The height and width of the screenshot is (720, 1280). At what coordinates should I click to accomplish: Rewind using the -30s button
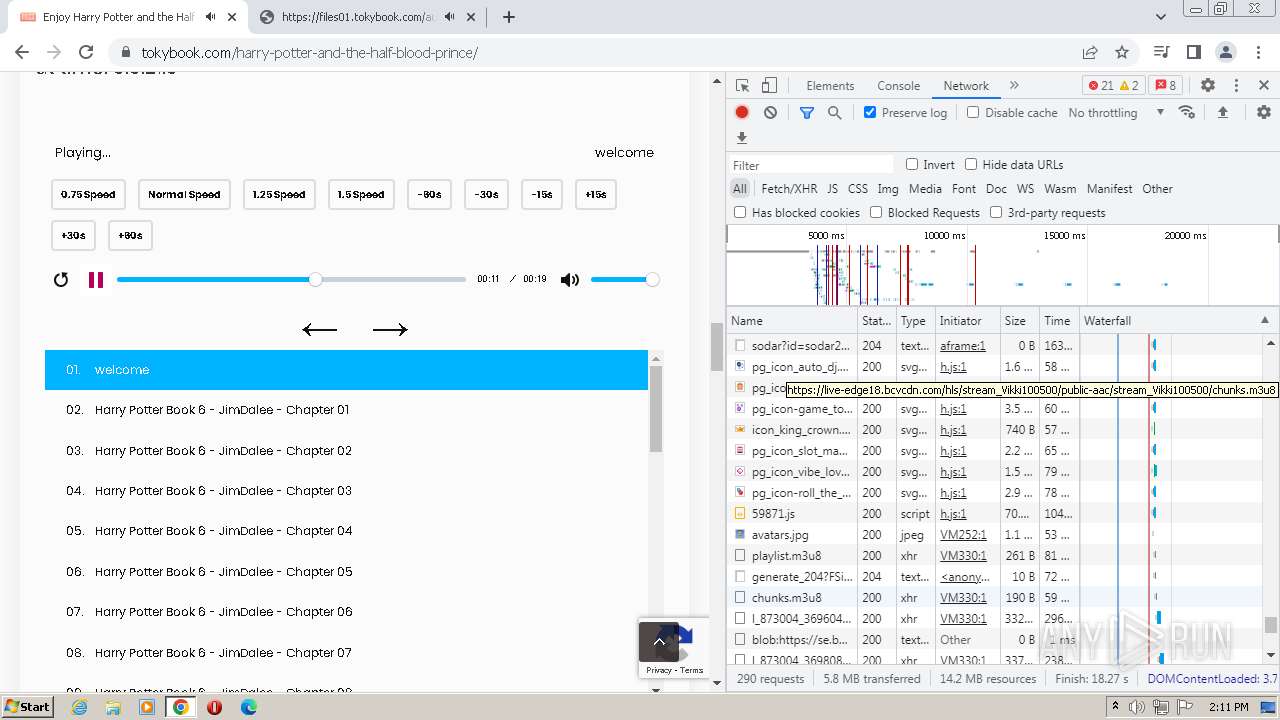coord(487,195)
